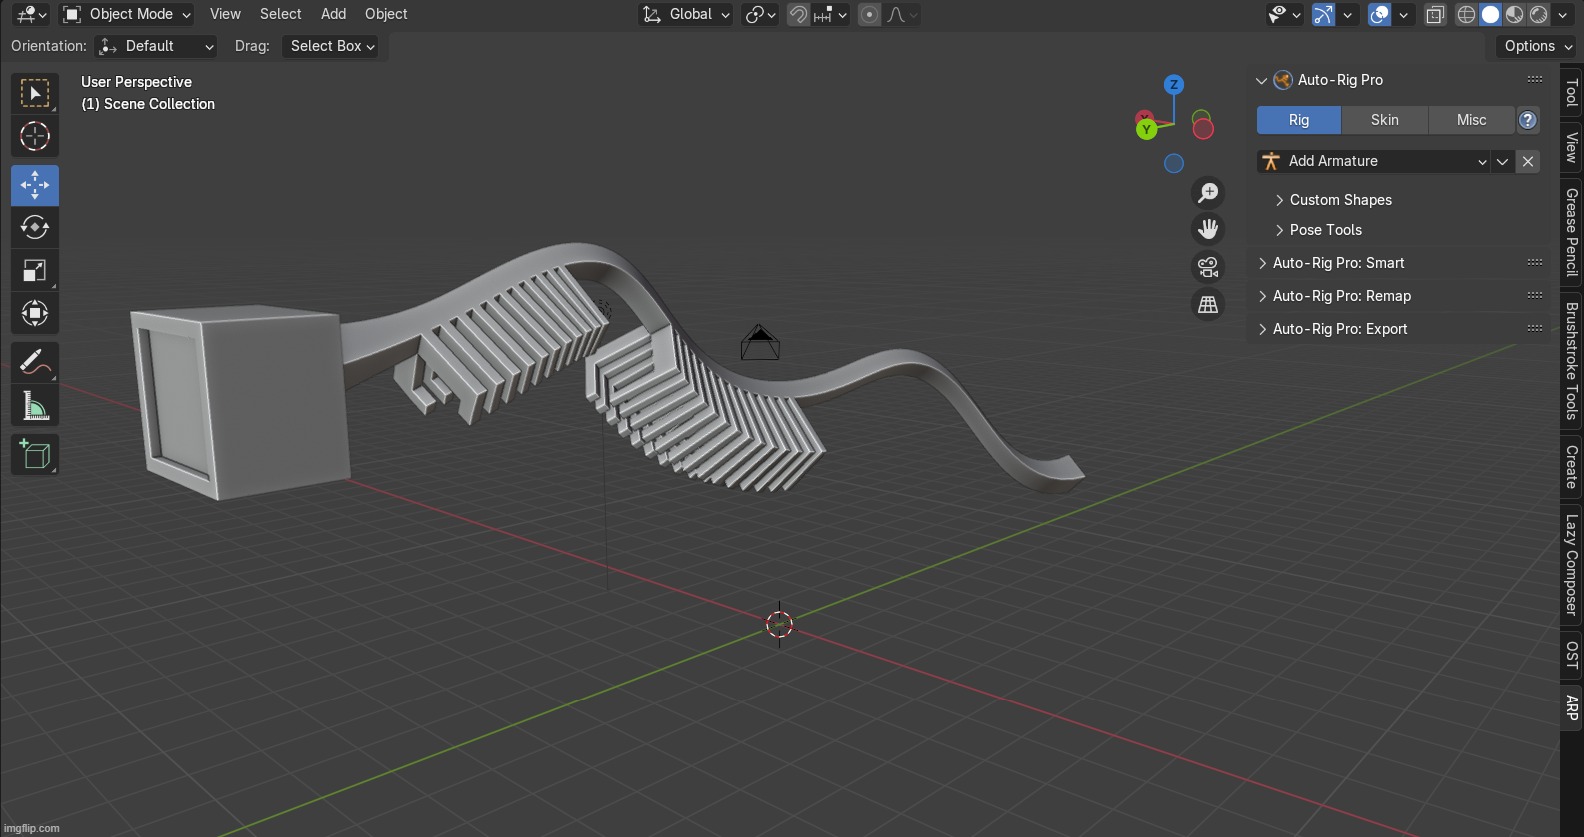The image size is (1584, 837).
Task: Toggle proportional editing
Action: pos(870,14)
